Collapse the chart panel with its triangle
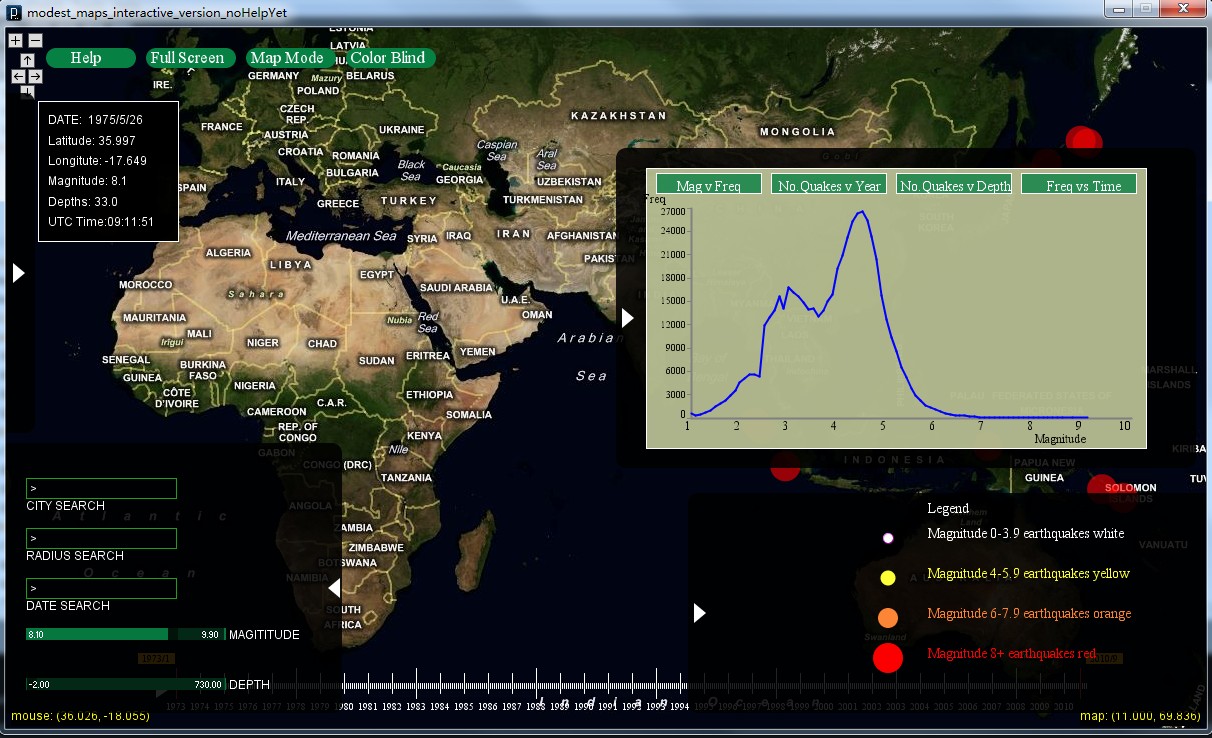 pos(627,317)
